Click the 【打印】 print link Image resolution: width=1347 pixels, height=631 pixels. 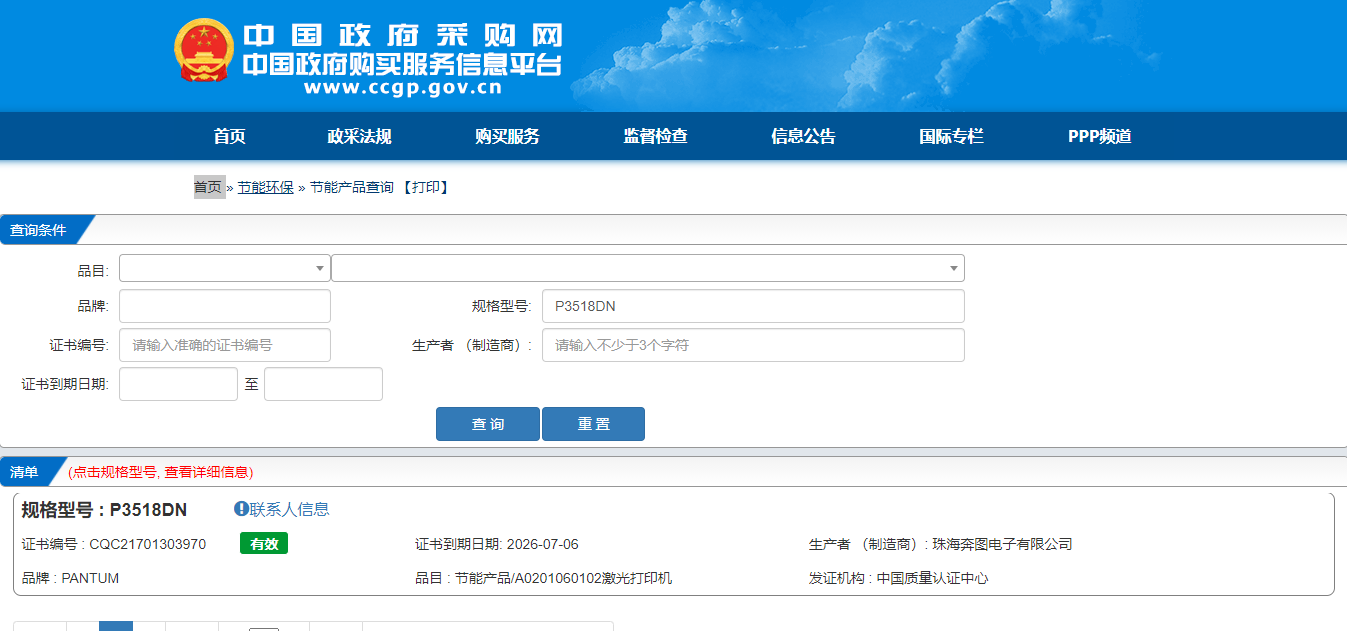(425, 187)
